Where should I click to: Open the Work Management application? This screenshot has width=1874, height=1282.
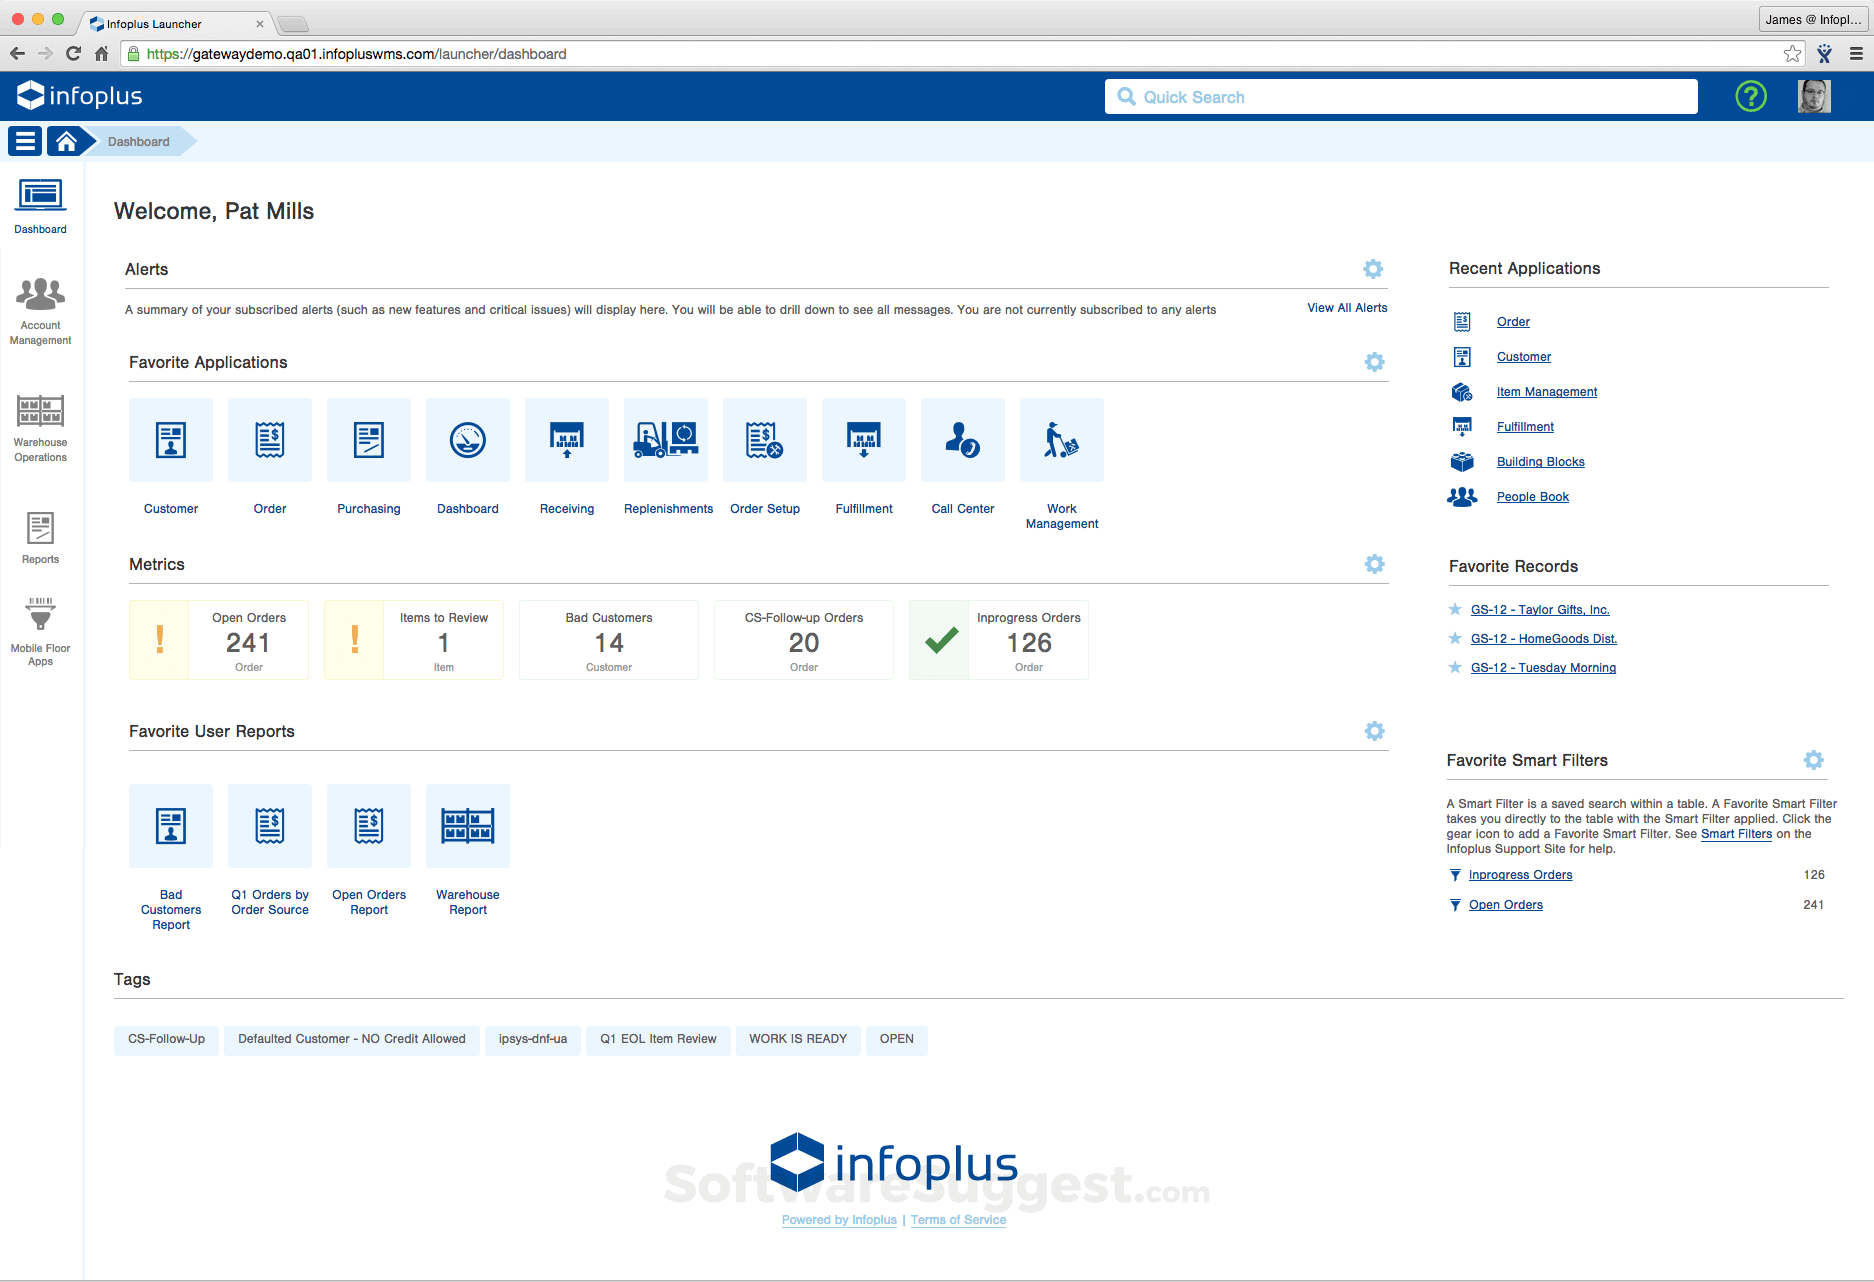pyautogui.click(x=1060, y=440)
